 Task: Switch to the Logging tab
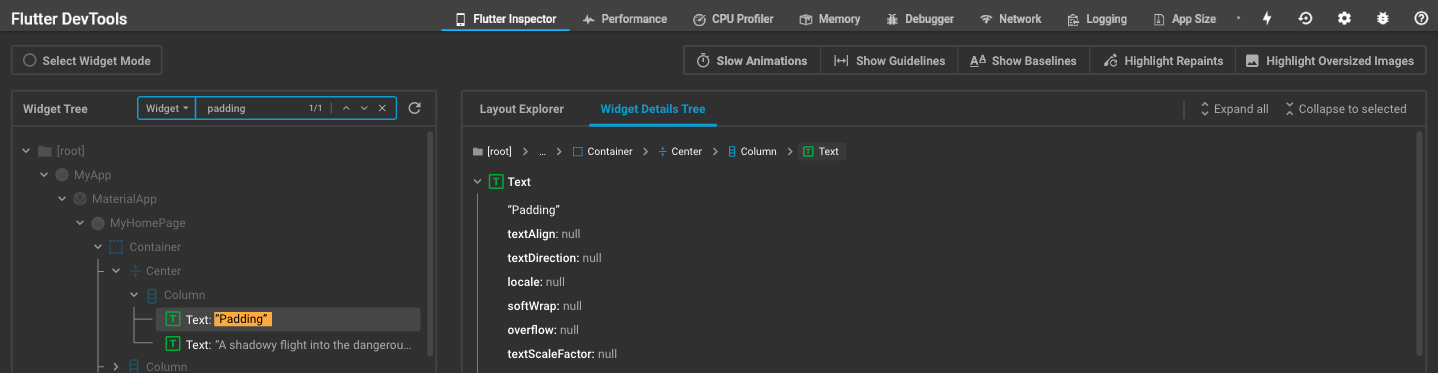(x=1097, y=19)
